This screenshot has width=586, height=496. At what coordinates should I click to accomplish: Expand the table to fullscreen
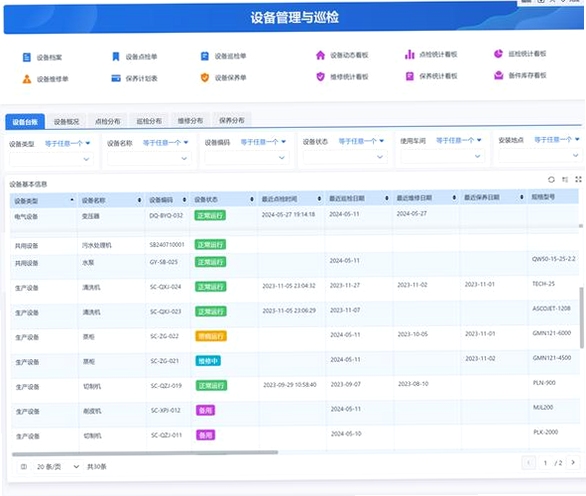point(579,179)
